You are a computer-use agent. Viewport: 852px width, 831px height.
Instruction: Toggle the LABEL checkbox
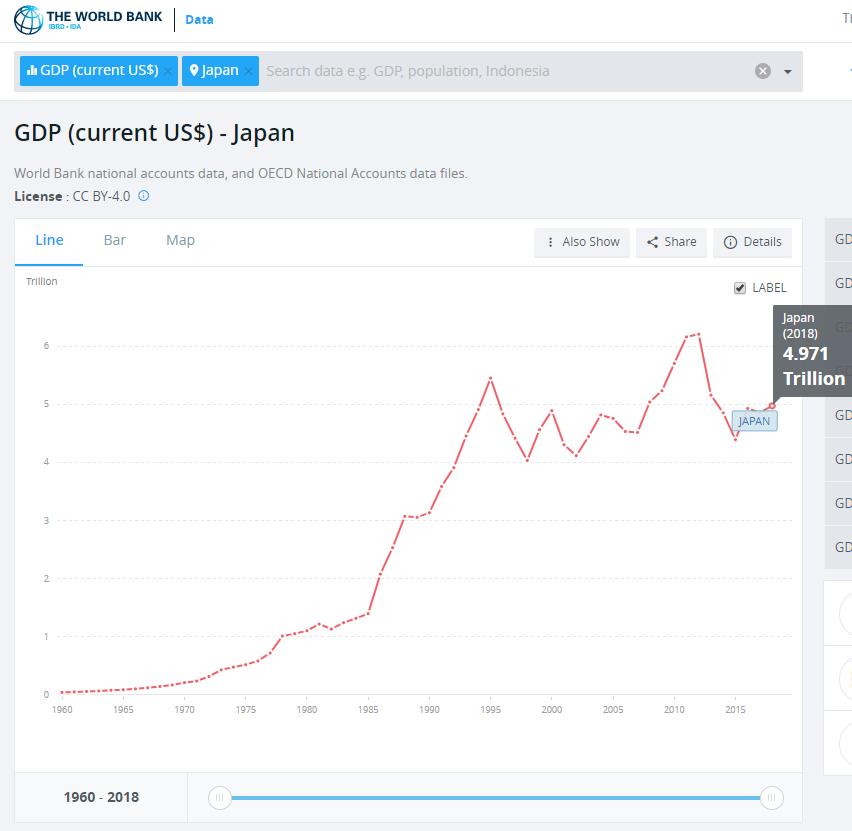(x=740, y=288)
